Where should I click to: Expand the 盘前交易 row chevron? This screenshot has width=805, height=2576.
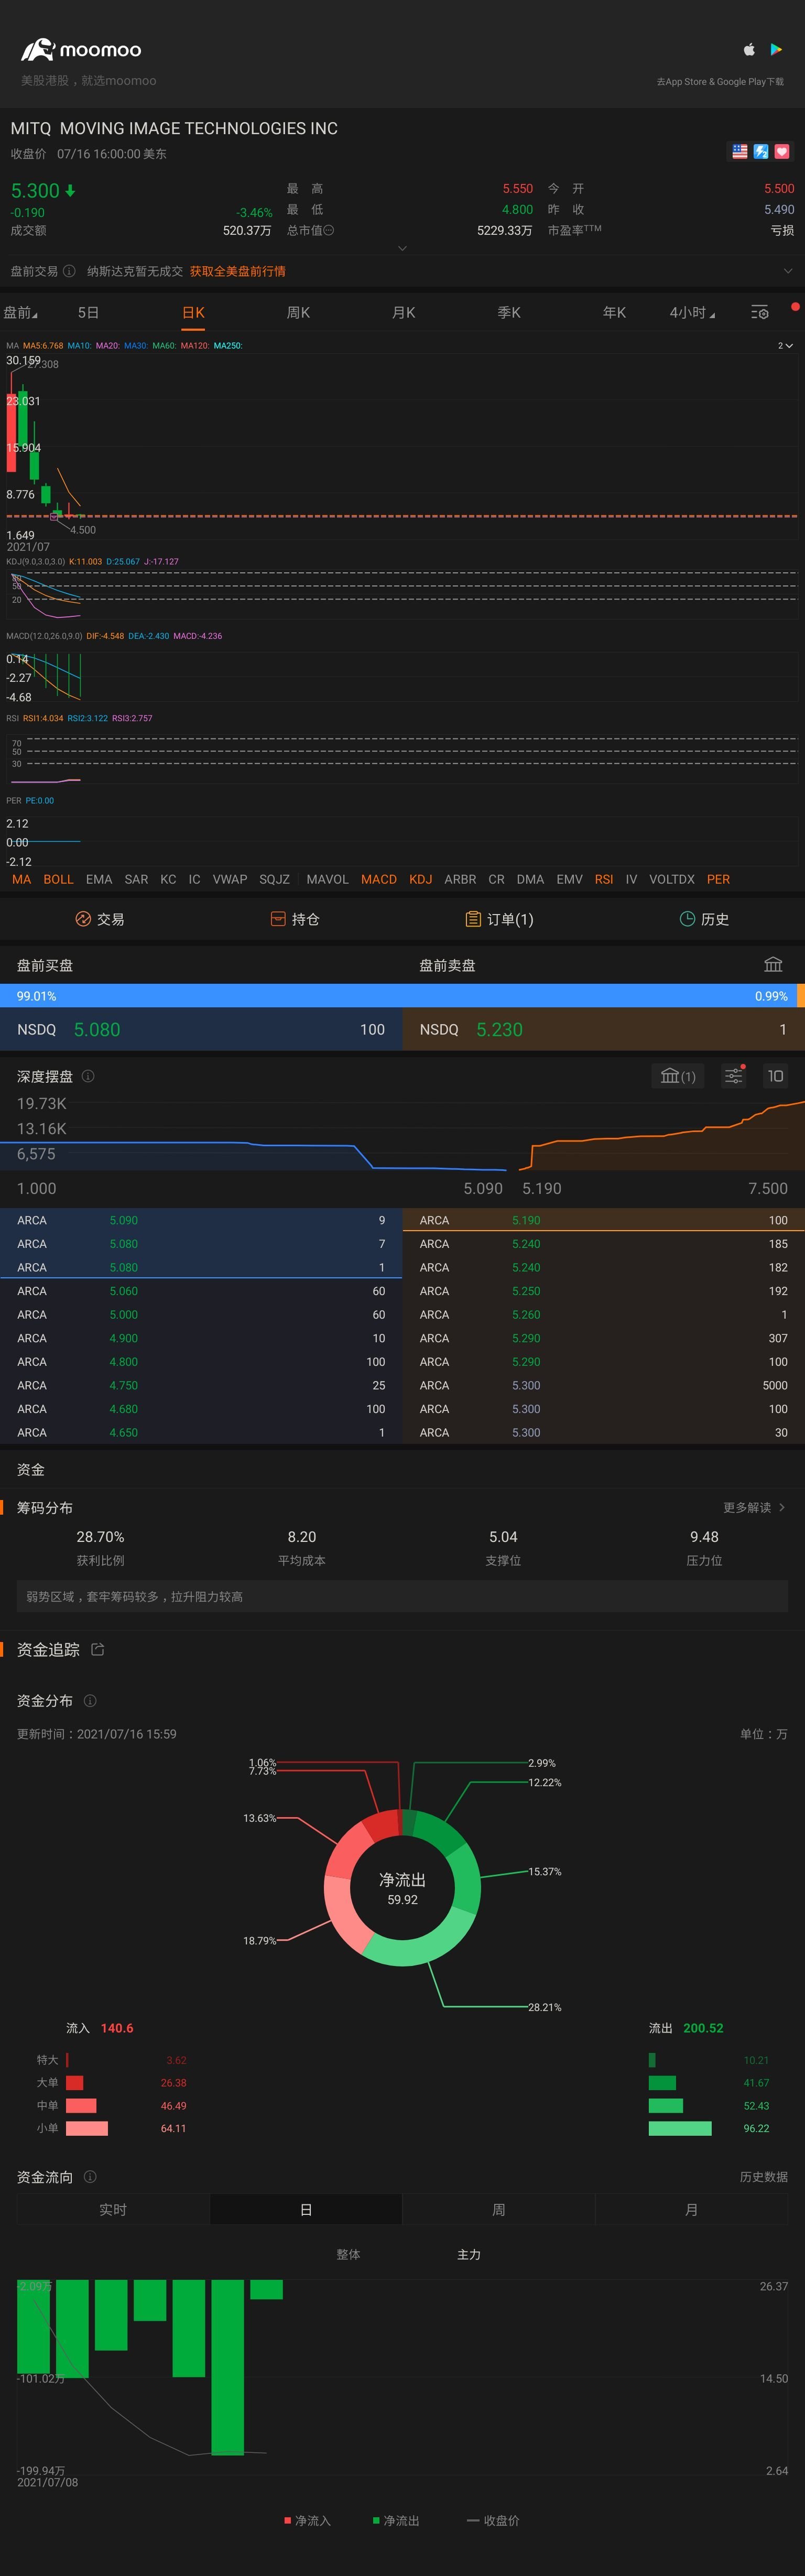(787, 271)
